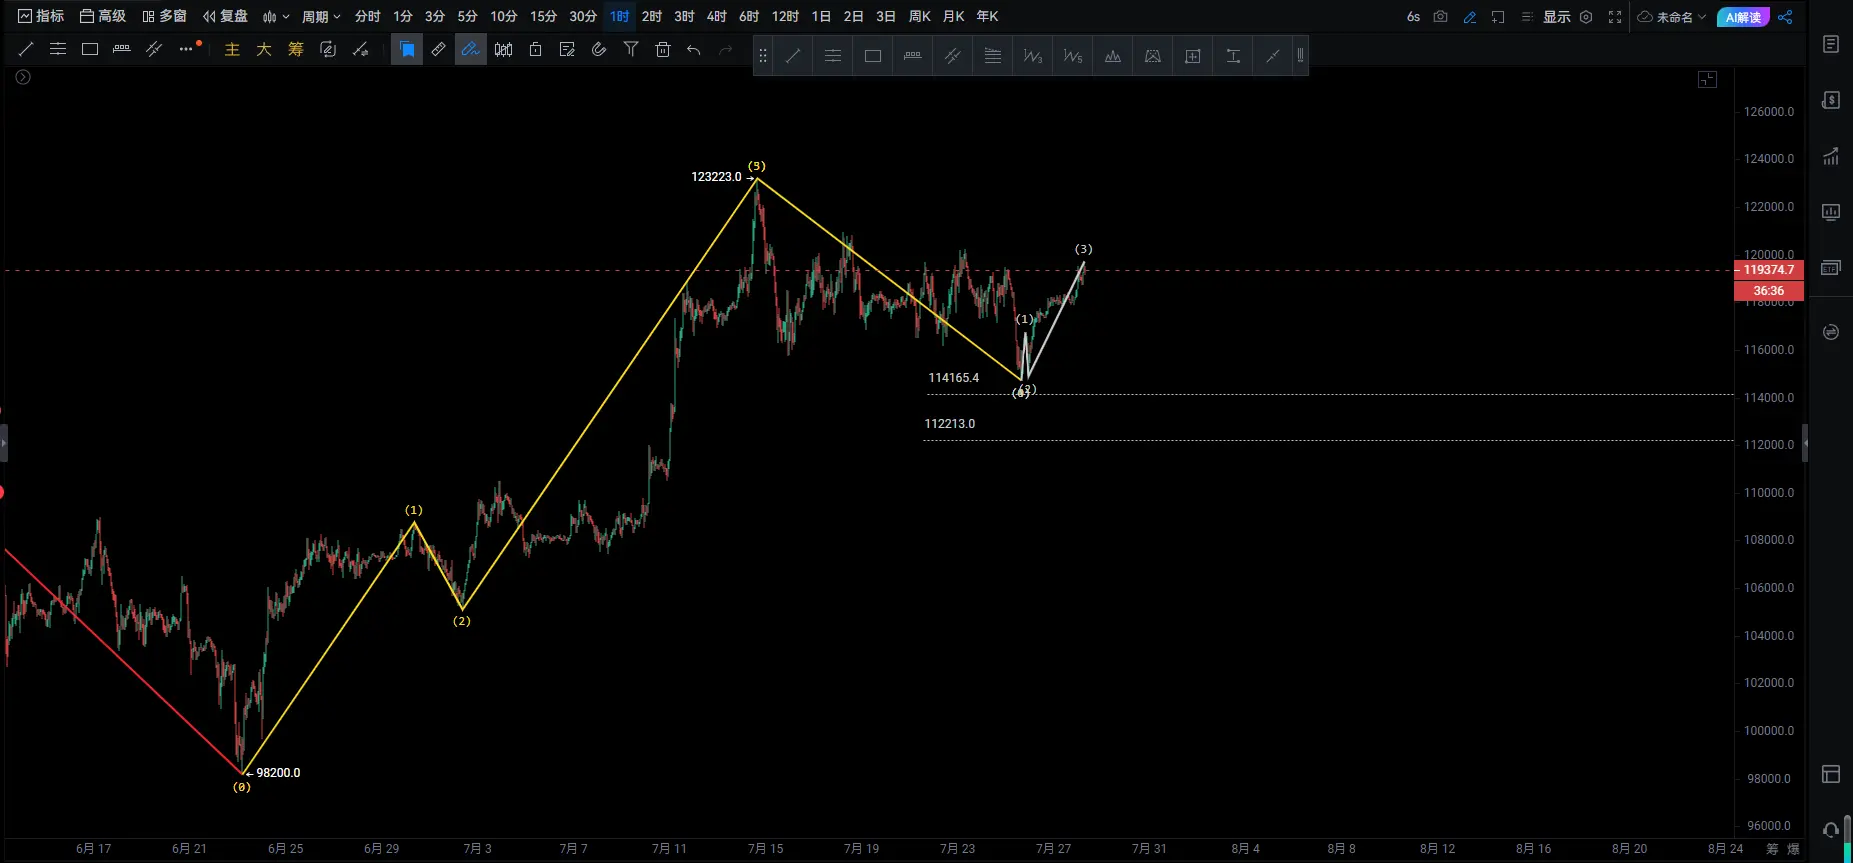This screenshot has height=863, width=1853.
Task: Toggle the lock drawings icon
Action: [535, 49]
